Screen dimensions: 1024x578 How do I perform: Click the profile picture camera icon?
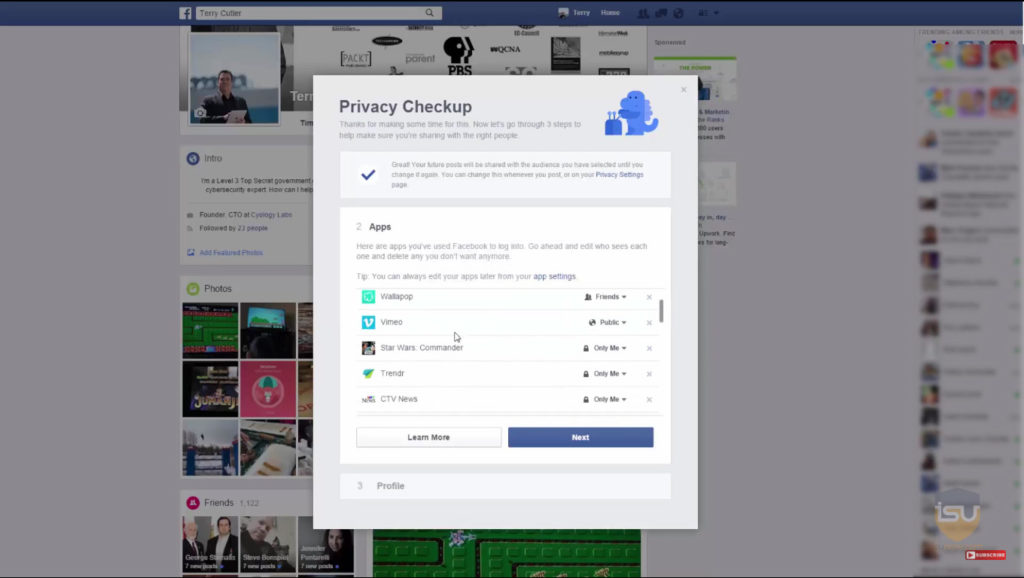tap(200, 113)
